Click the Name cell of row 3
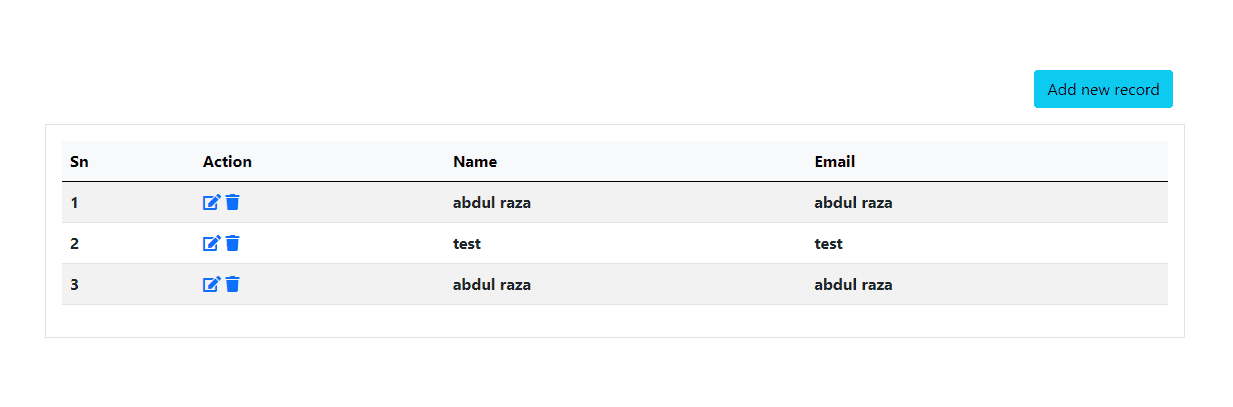 (x=492, y=285)
